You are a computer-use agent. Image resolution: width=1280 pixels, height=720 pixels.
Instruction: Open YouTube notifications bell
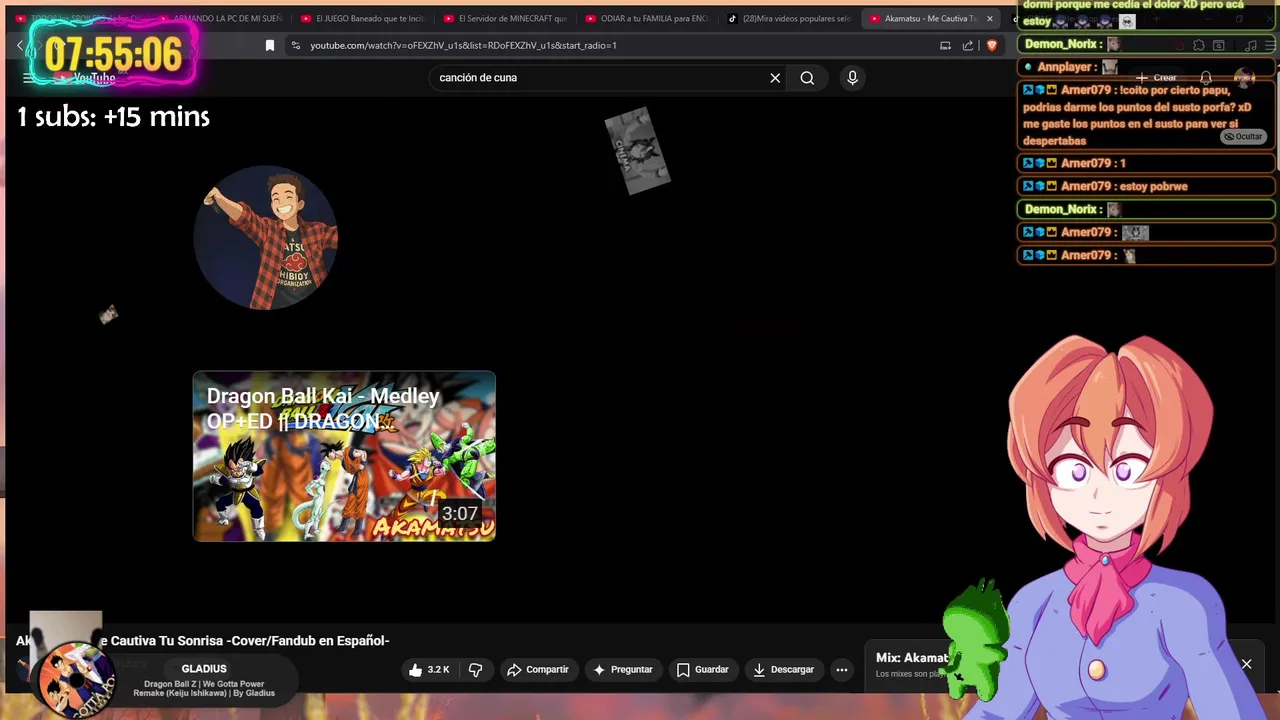pos(1206,78)
